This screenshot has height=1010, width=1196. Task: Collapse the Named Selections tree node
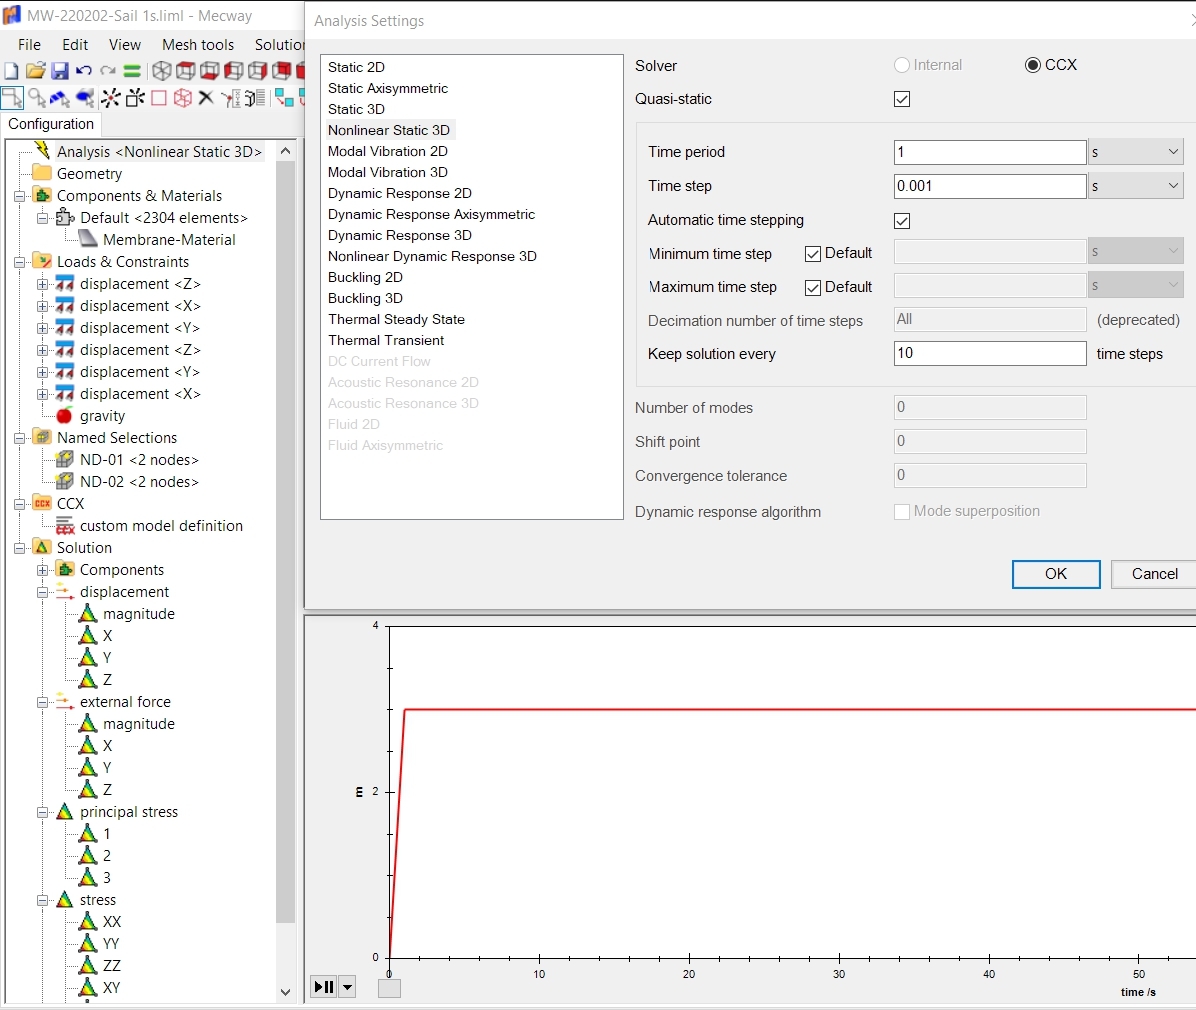pyautogui.click(x=19, y=438)
